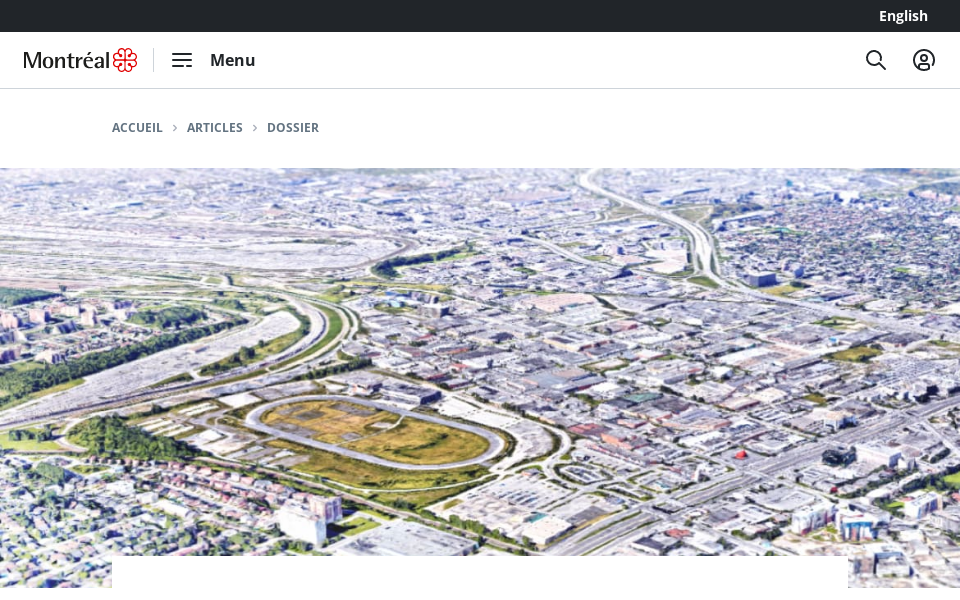The width and height of the screenshot is (960, 600).
Task: Open navigation via the three-line menu icon
Action: [182, 60]
